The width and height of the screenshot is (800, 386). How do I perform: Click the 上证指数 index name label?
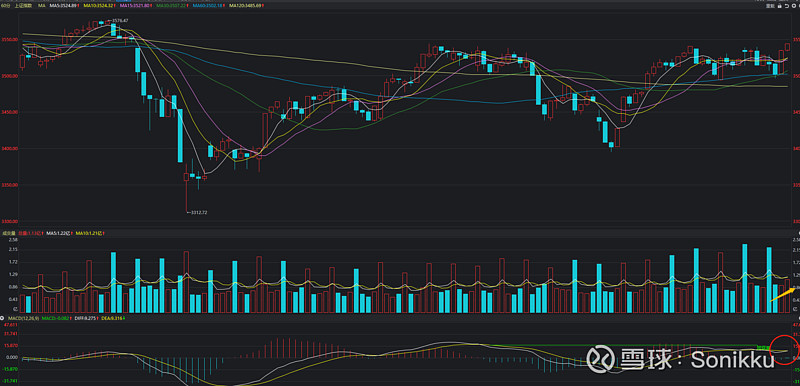pos(23,6)
